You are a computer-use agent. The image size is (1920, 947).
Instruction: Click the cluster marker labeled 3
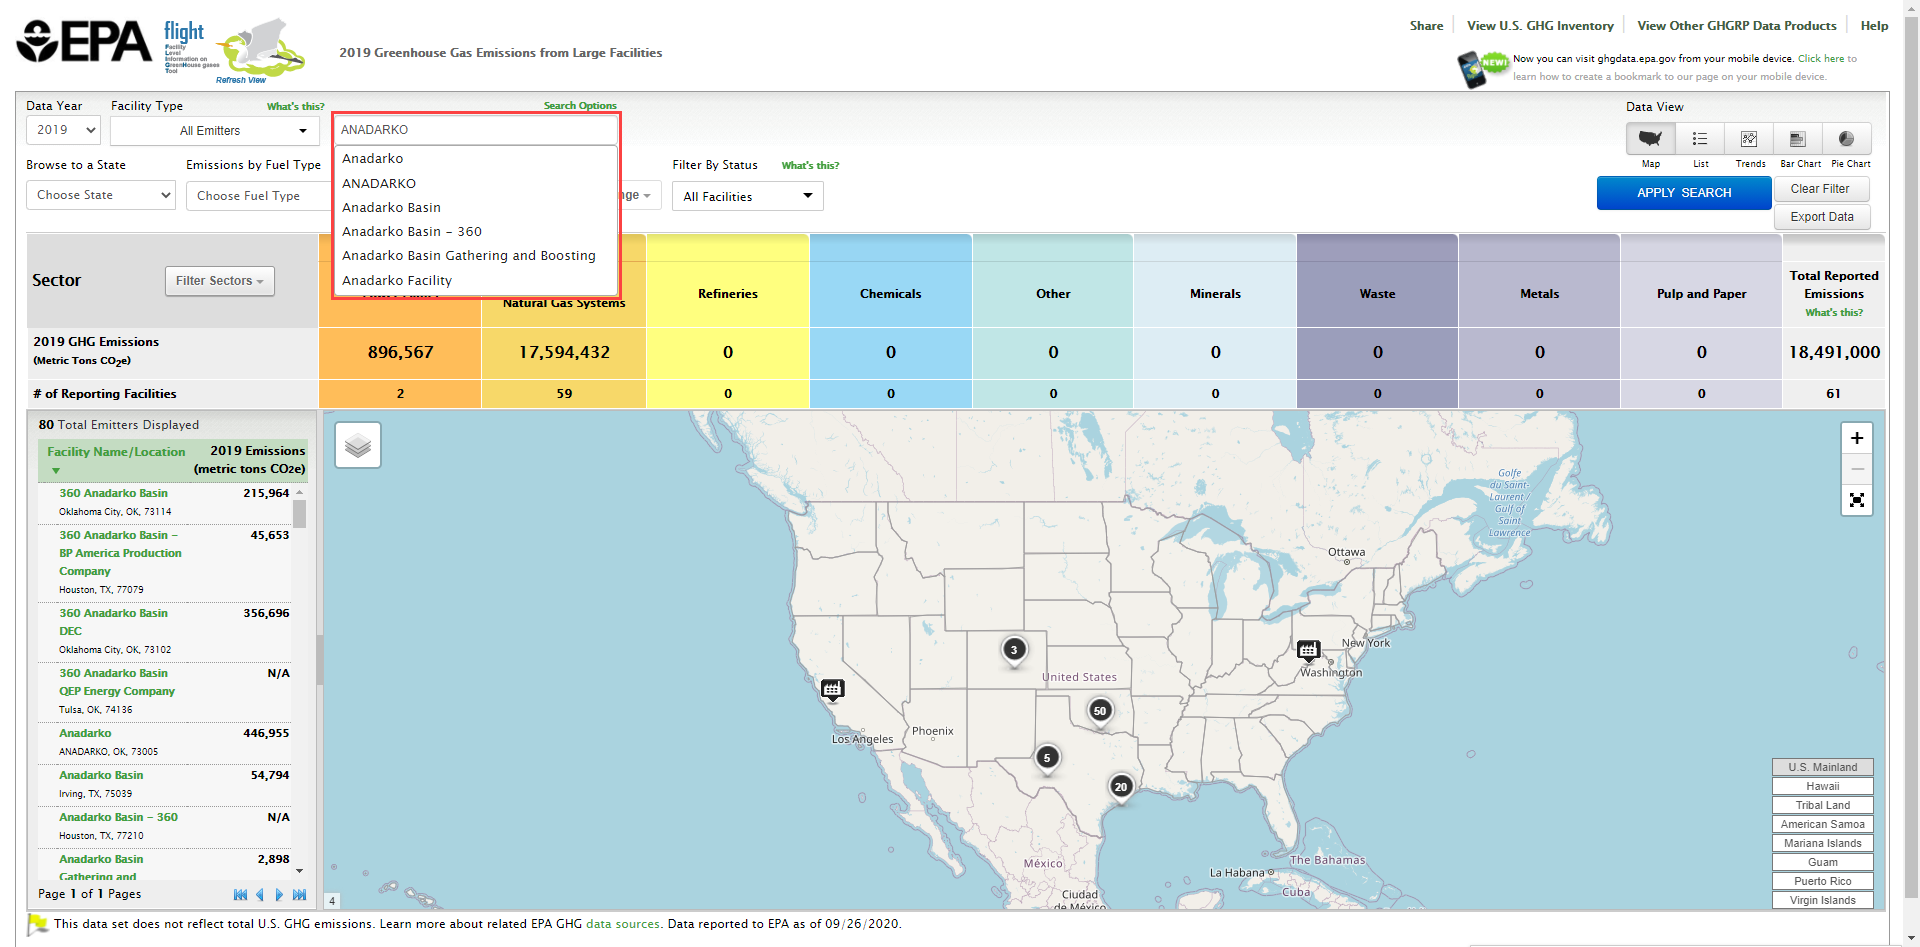coord(1014,650)
